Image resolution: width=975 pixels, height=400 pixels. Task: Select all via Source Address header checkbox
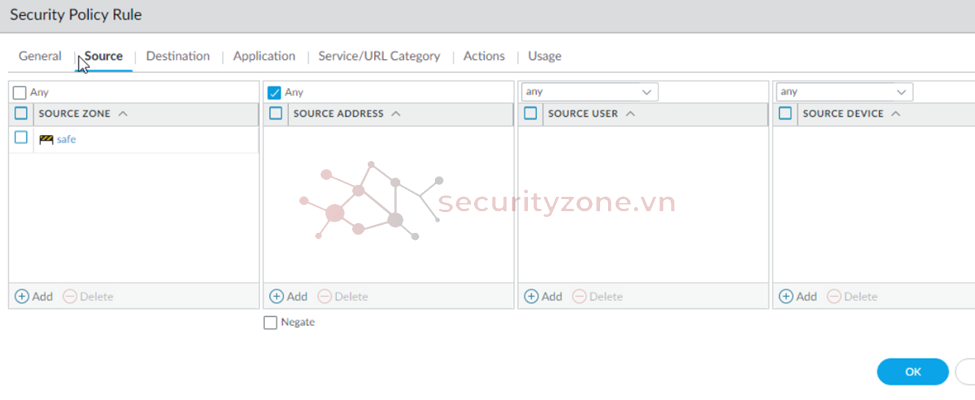(x=276, y=113)
